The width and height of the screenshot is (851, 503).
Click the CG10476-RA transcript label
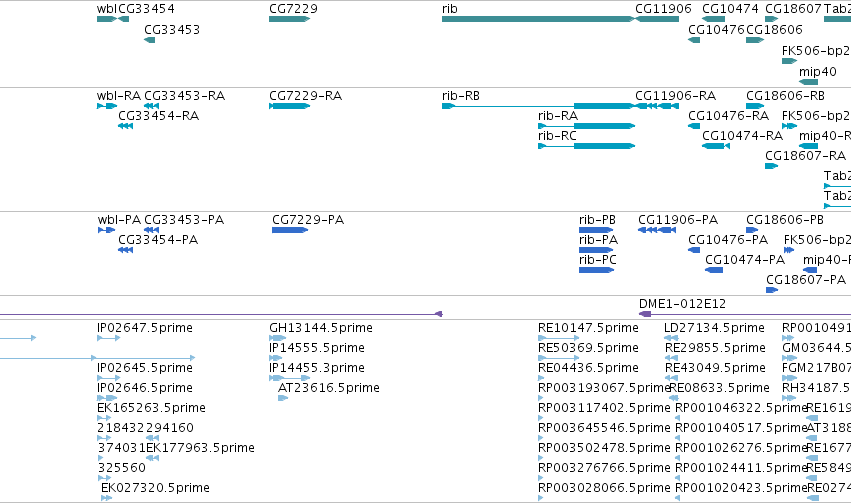(728, 116)
